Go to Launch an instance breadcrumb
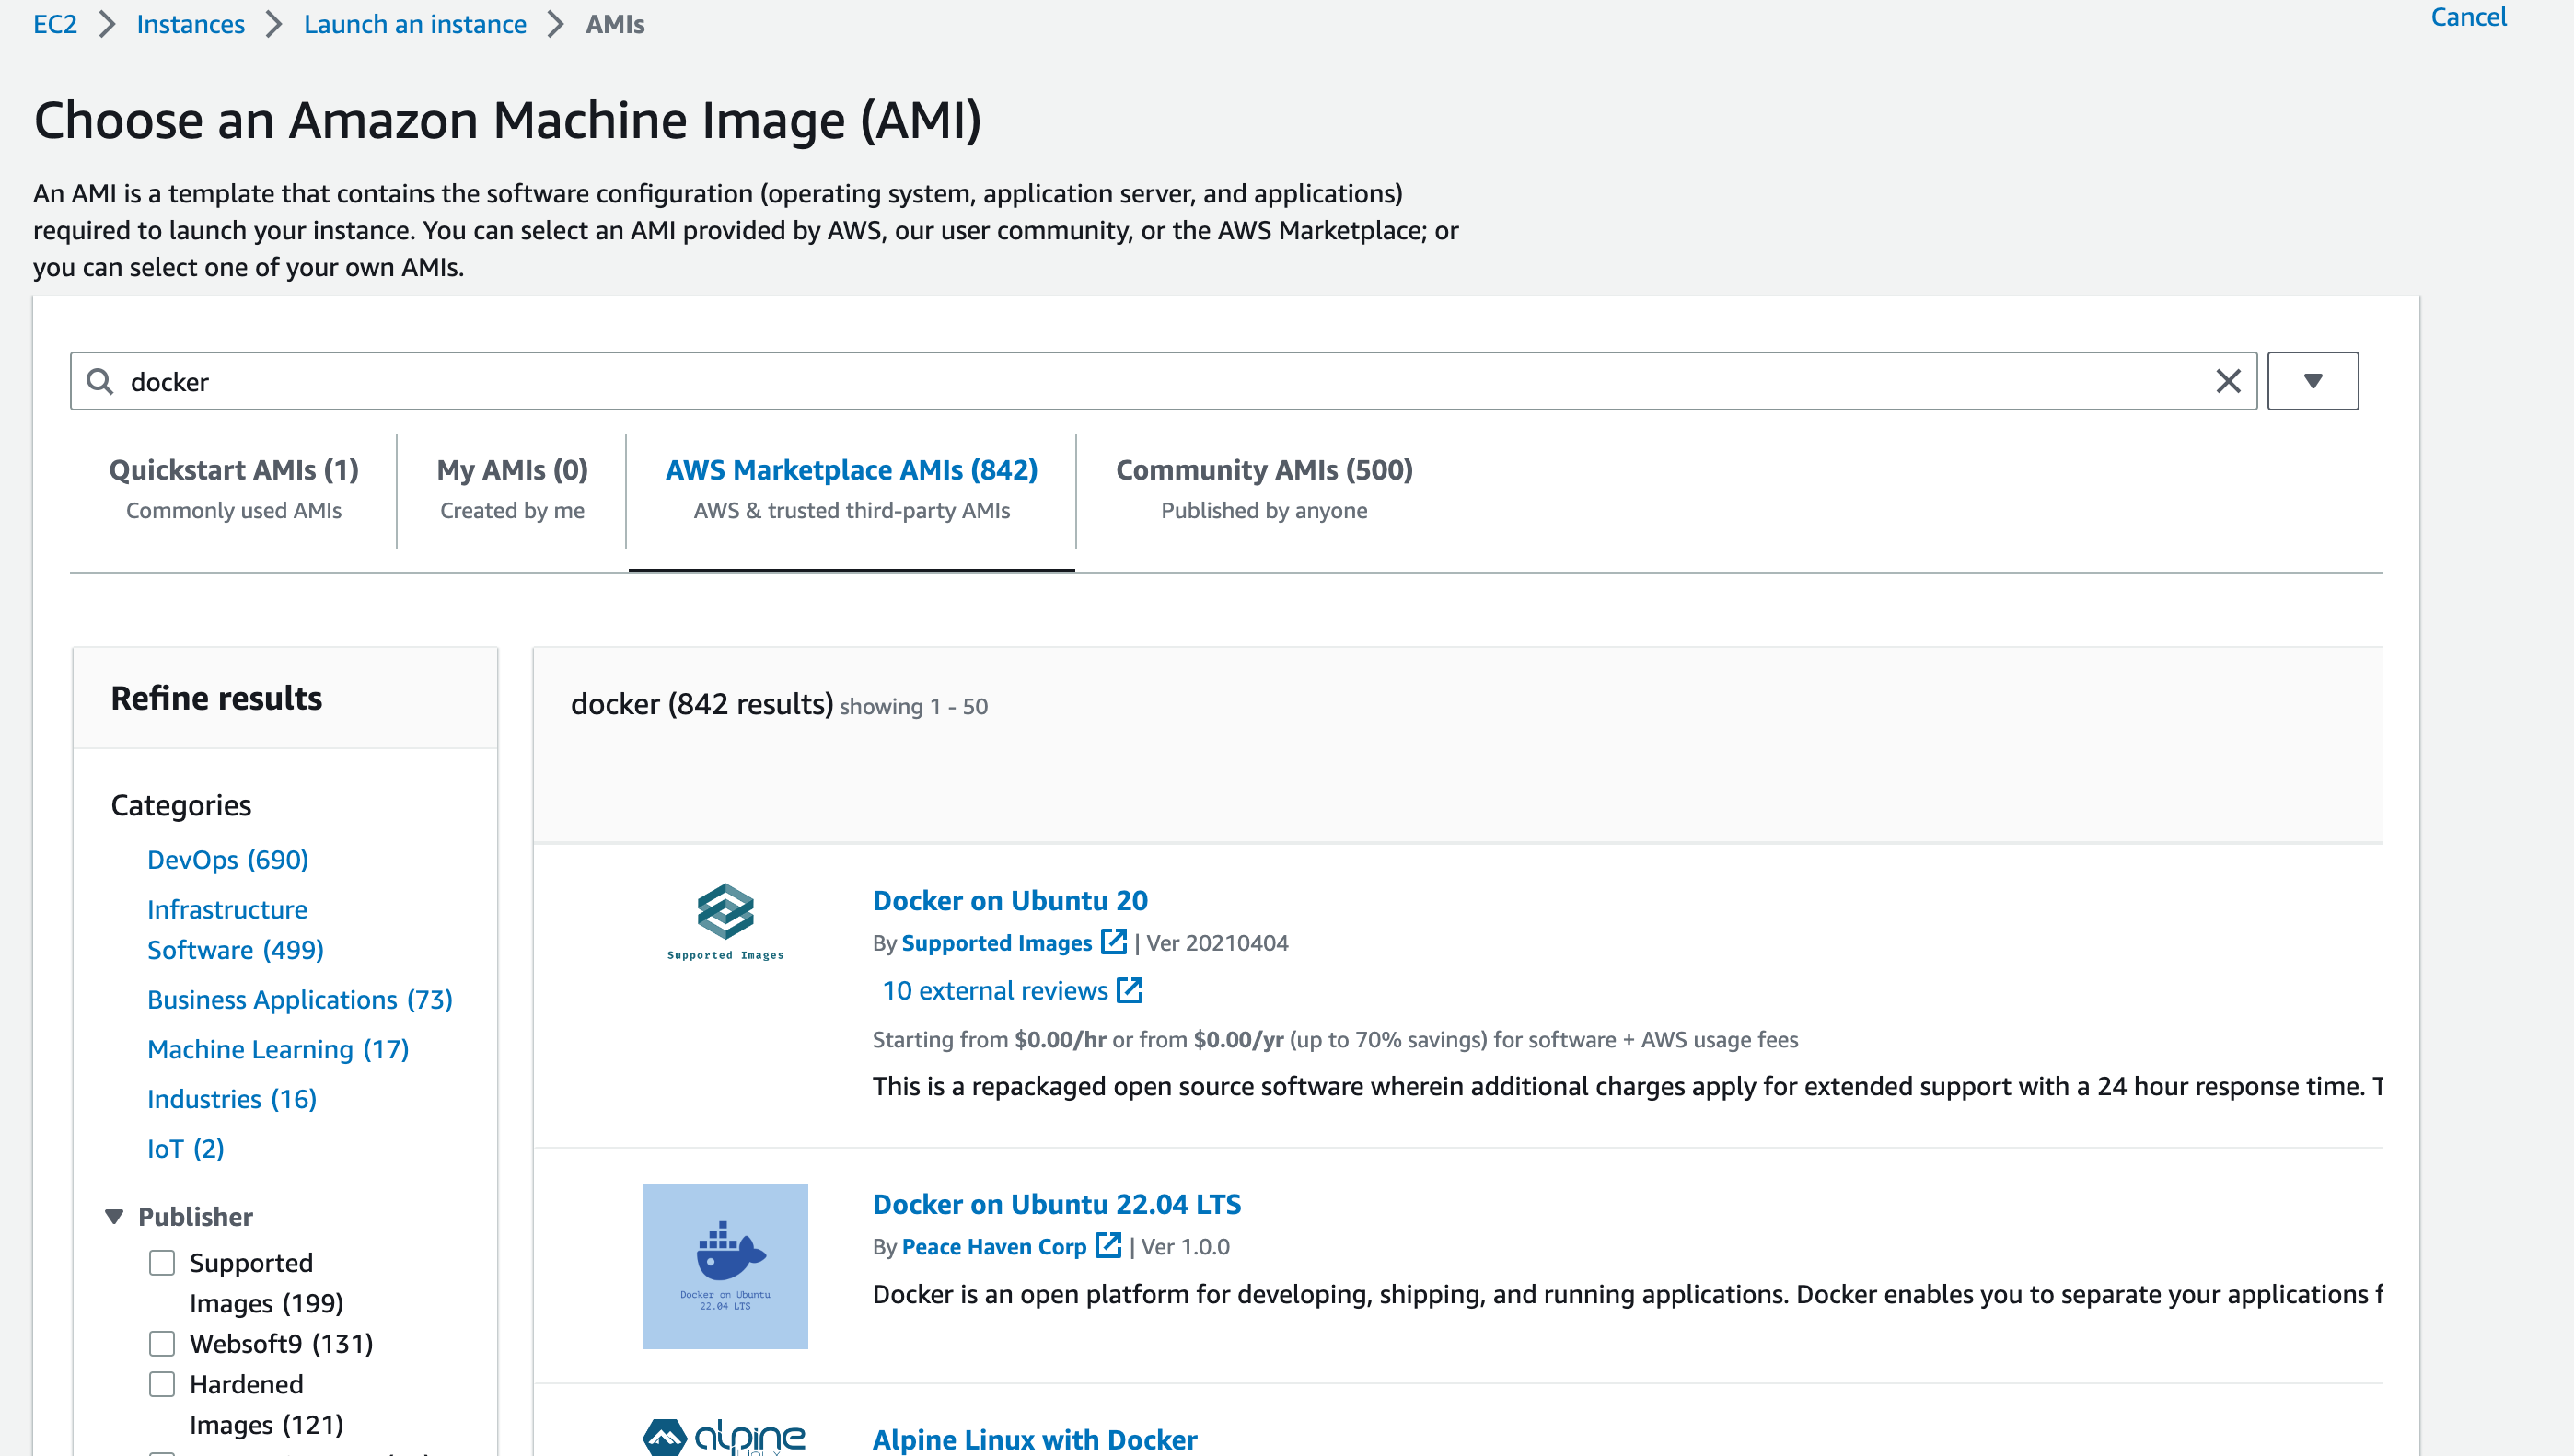This screenshot has width=2574, height=1456. [x=414, y=24]
